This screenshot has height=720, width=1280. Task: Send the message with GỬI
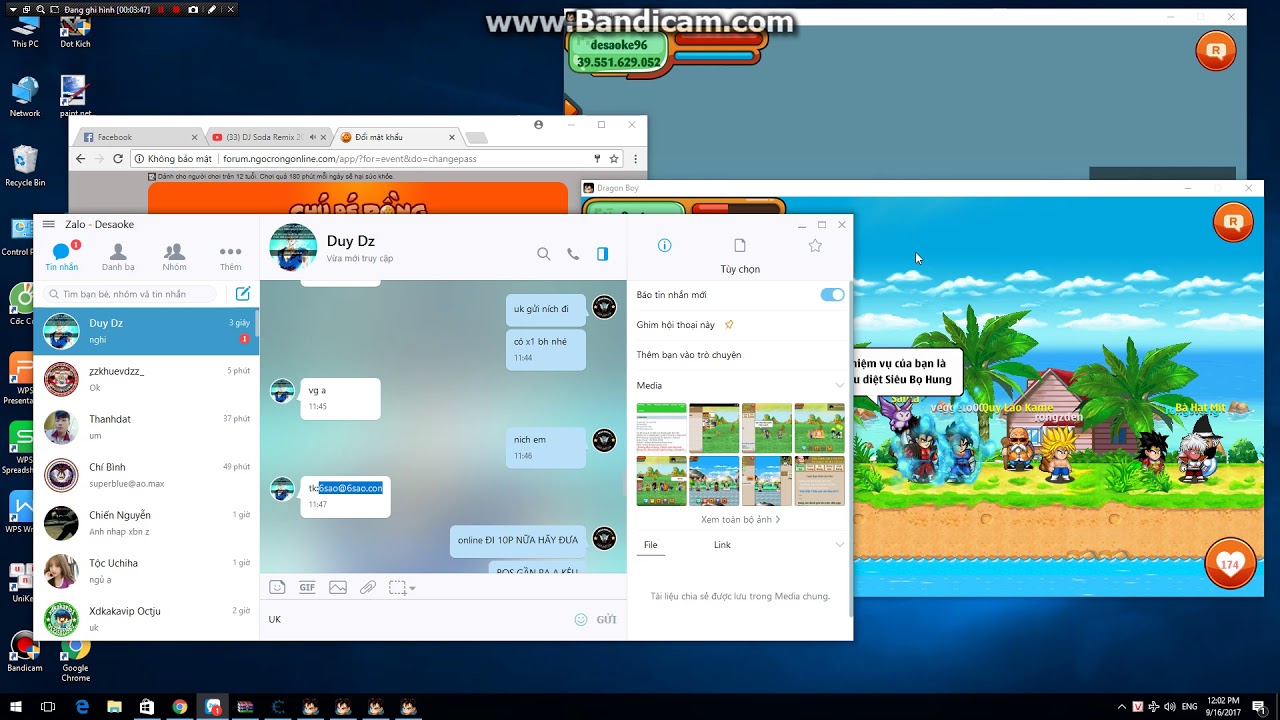pyautogui.click(x=606, y=620)
